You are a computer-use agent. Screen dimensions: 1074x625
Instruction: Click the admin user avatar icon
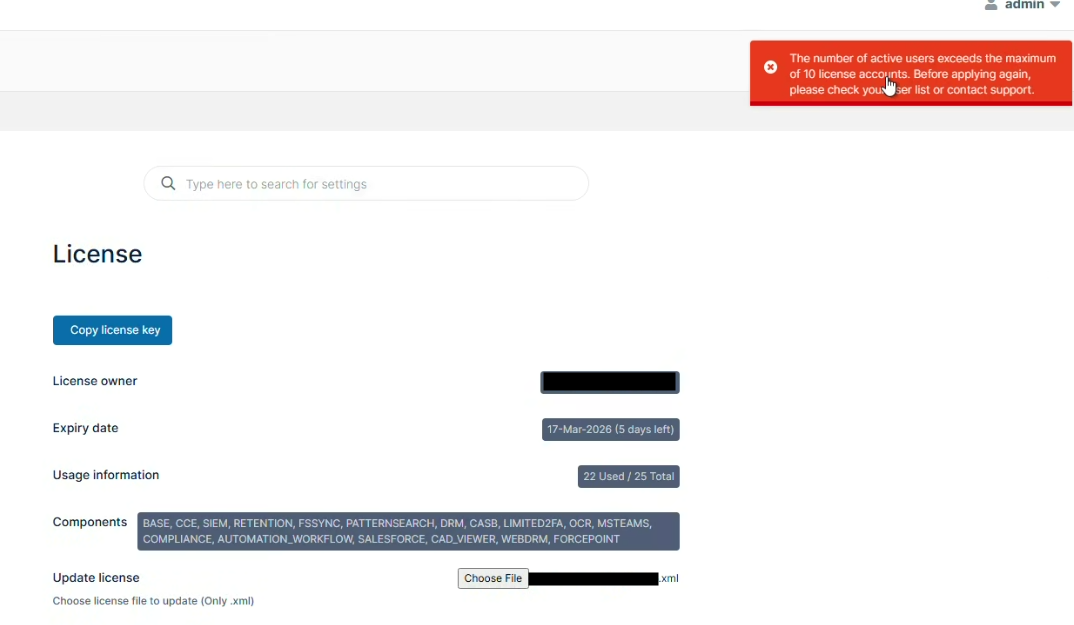tap(991, 5)
